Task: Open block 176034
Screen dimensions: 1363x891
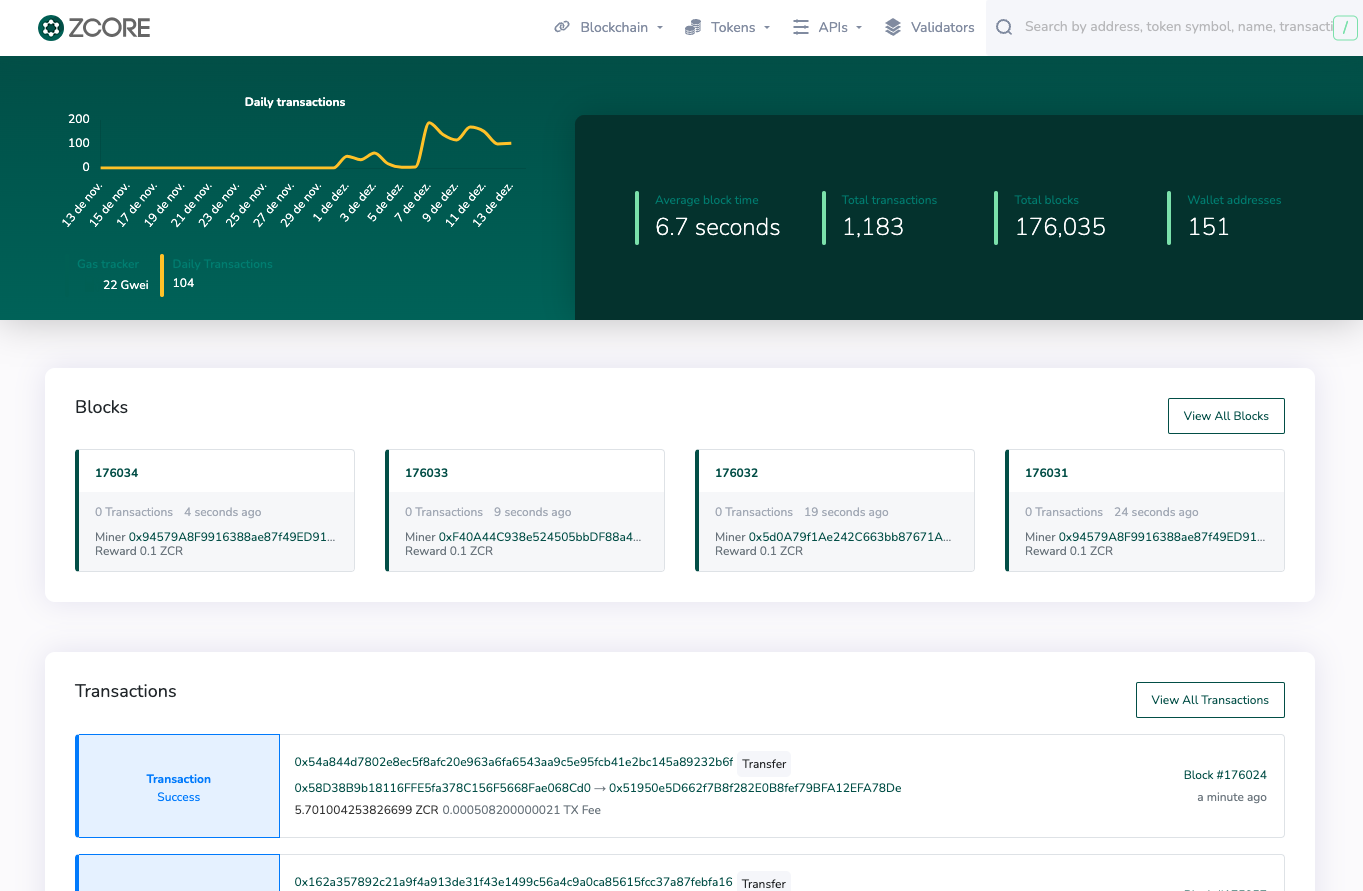Action: (116, 473)
